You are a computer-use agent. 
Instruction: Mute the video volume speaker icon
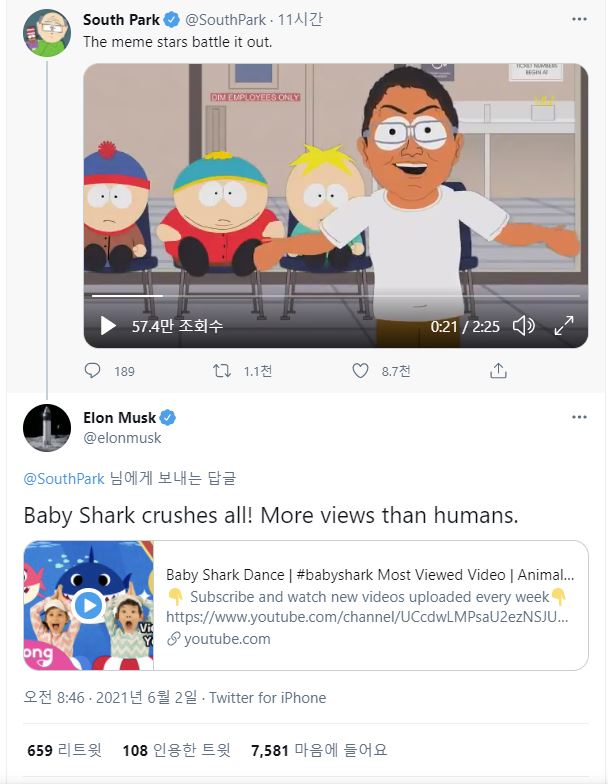click(523, 326)
